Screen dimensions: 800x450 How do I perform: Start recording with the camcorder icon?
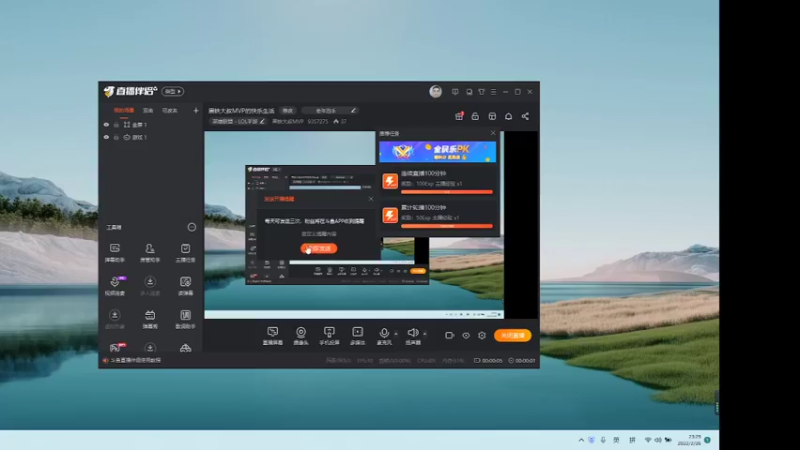(449, 335)
